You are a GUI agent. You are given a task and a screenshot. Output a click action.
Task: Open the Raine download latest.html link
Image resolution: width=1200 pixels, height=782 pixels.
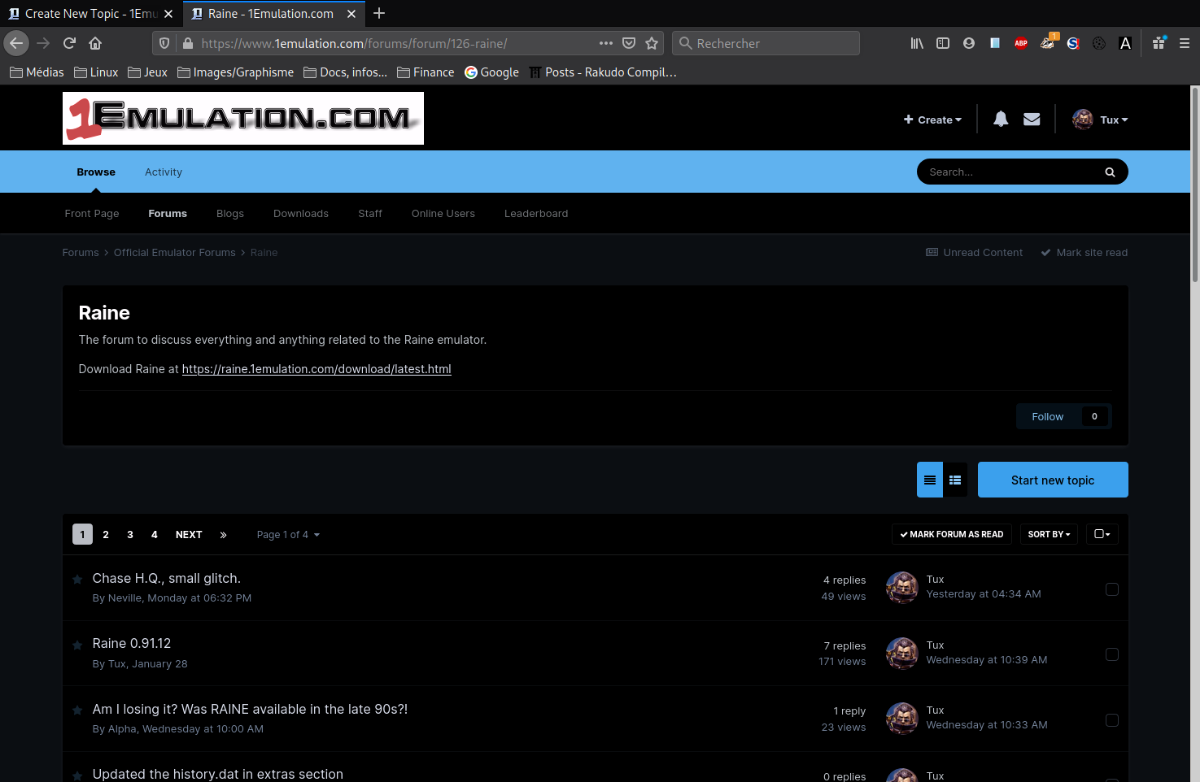[x=316, y=369]
